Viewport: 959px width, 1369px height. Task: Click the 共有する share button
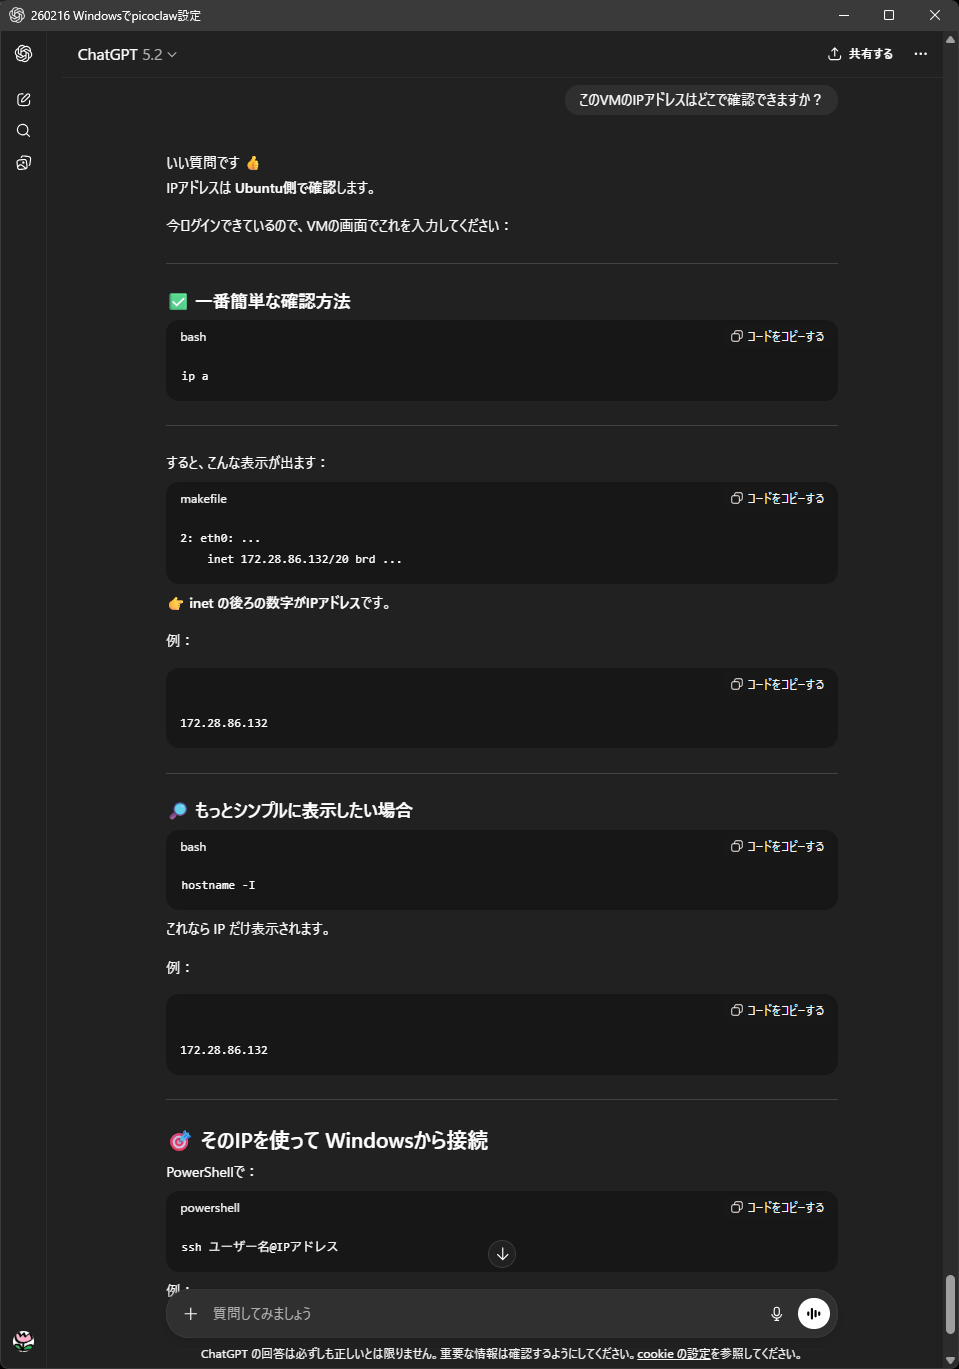(861, 54)
